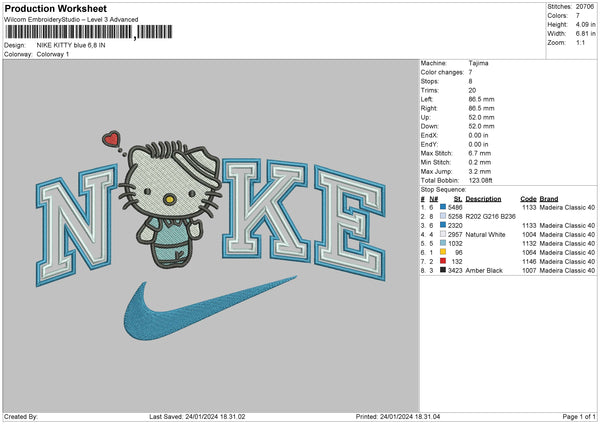
Task: Click the Min Stitch value 0.2 mm
Action: [479, 162]
